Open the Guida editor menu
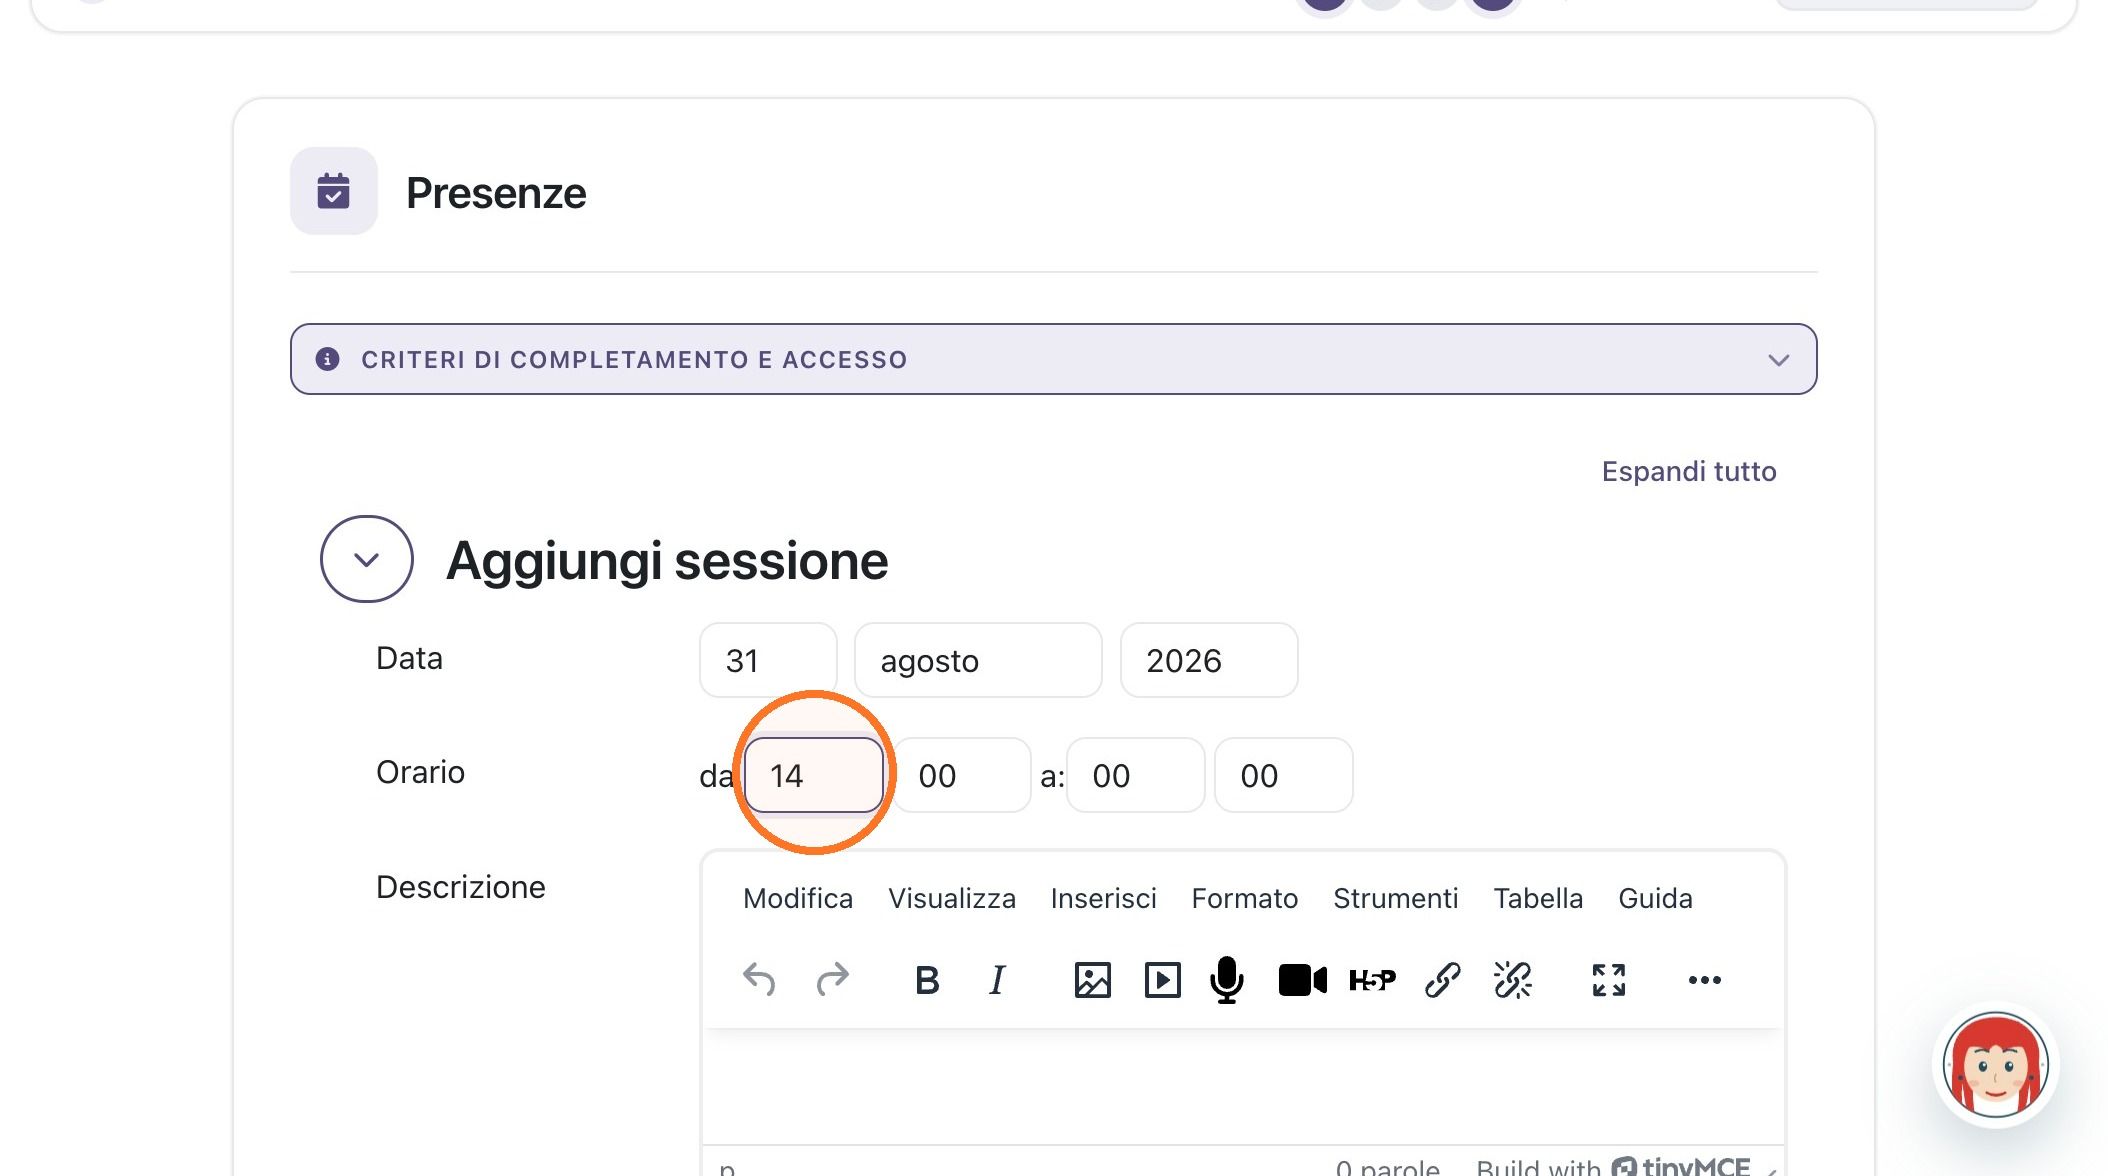Image resolution: width=2108 pixels, height=1176 pixels. pos(1655,898)
